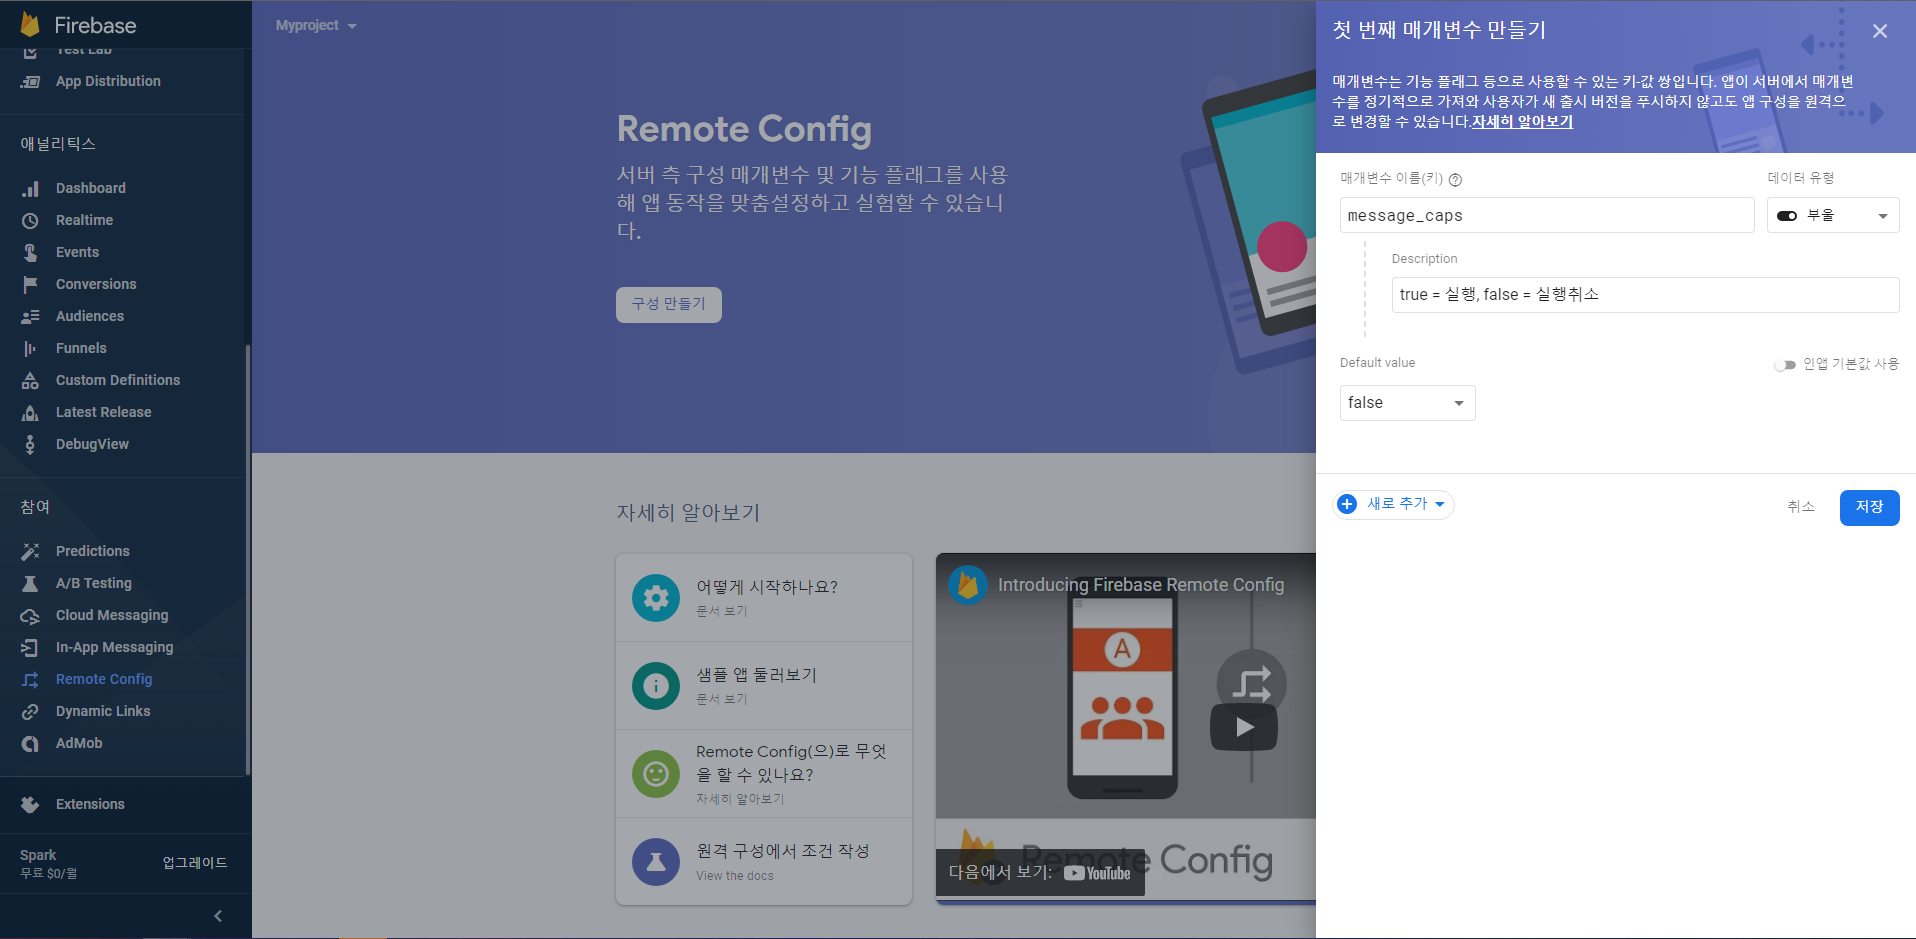Open A/B Testing in the sidebar

[x=94, y=583]
